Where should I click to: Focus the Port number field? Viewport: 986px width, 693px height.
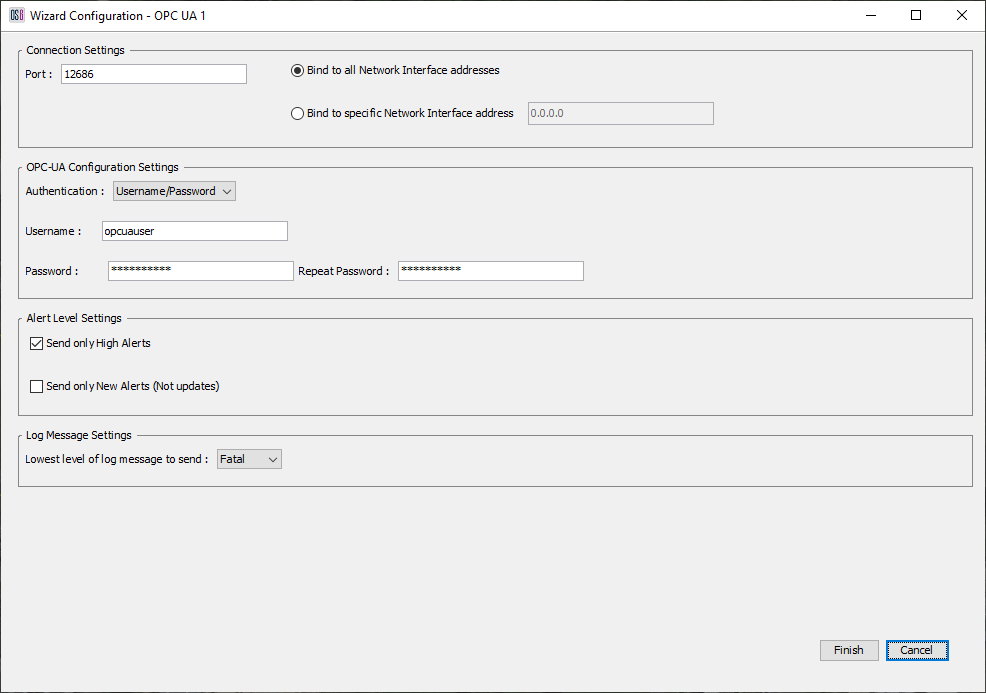(x=153, y=74)
